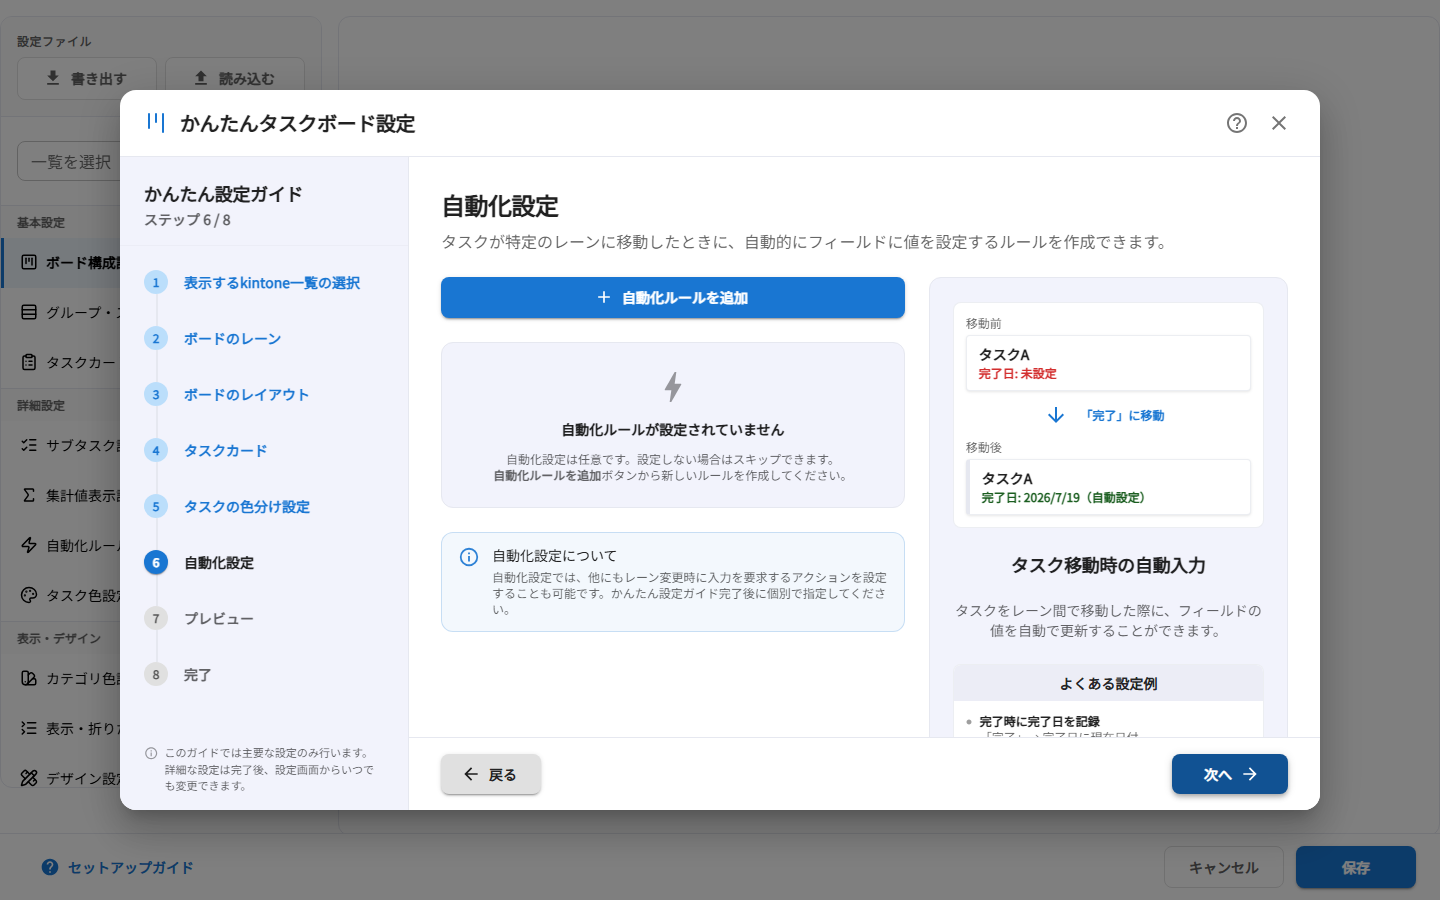Click the 集計値表示 sigma icon in background sidebar
The image size is (1440, 900).
pos(29,495)
